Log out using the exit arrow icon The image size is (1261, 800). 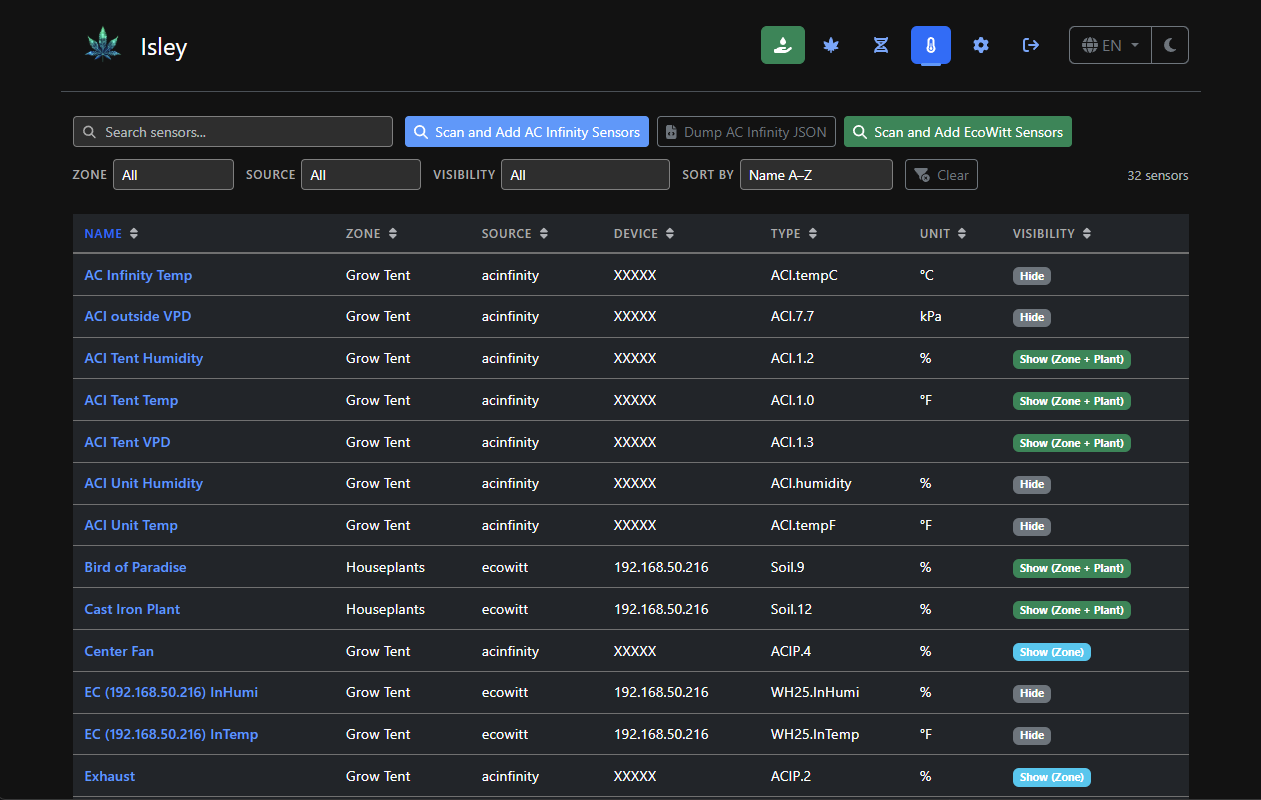click(1031, 45)
